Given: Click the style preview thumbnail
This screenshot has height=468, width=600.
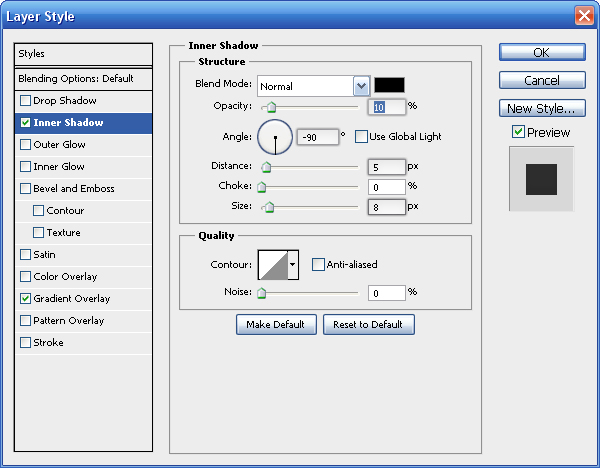Looking at the screenshot, I should (541, 179).
